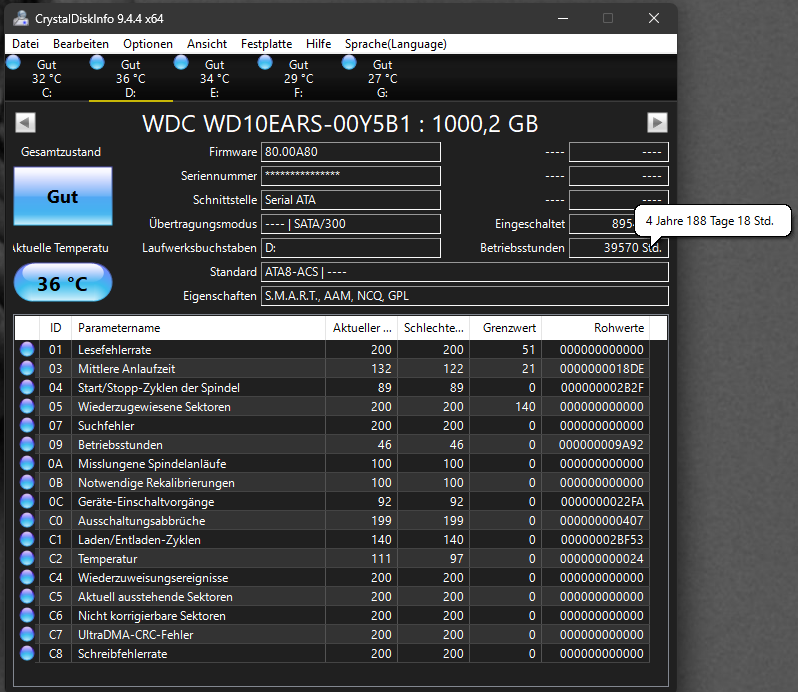Select raw value 000000000407
Image resolution: width=798 pixels, height=692 pixels.
602,521
